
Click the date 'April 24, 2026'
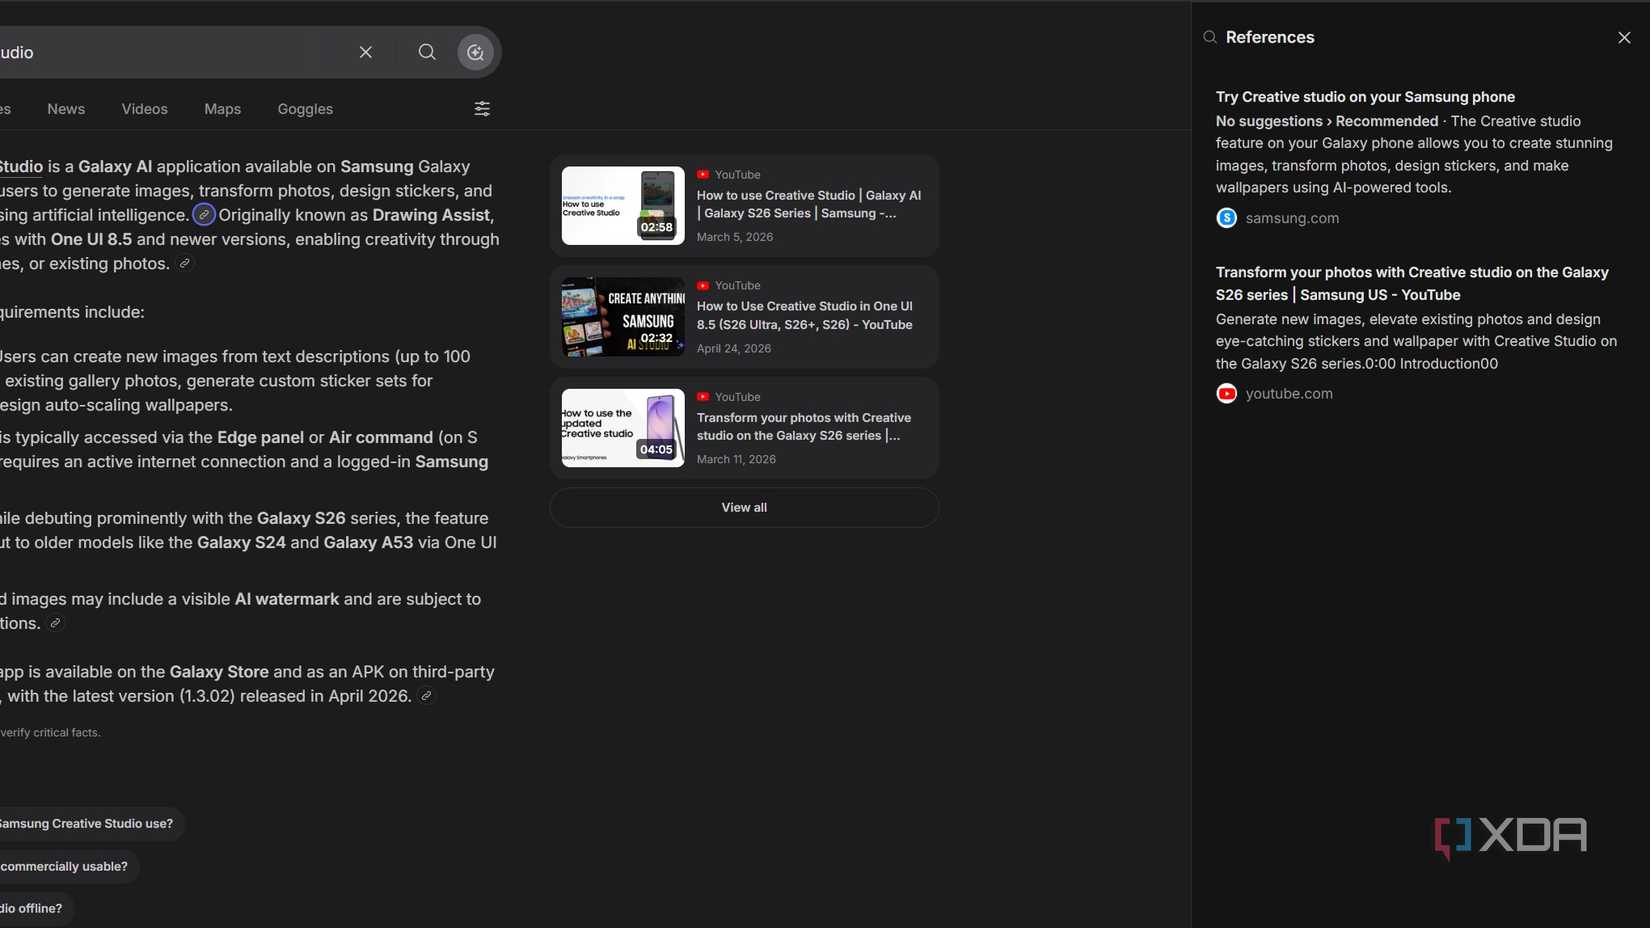(x=734, y=349)
